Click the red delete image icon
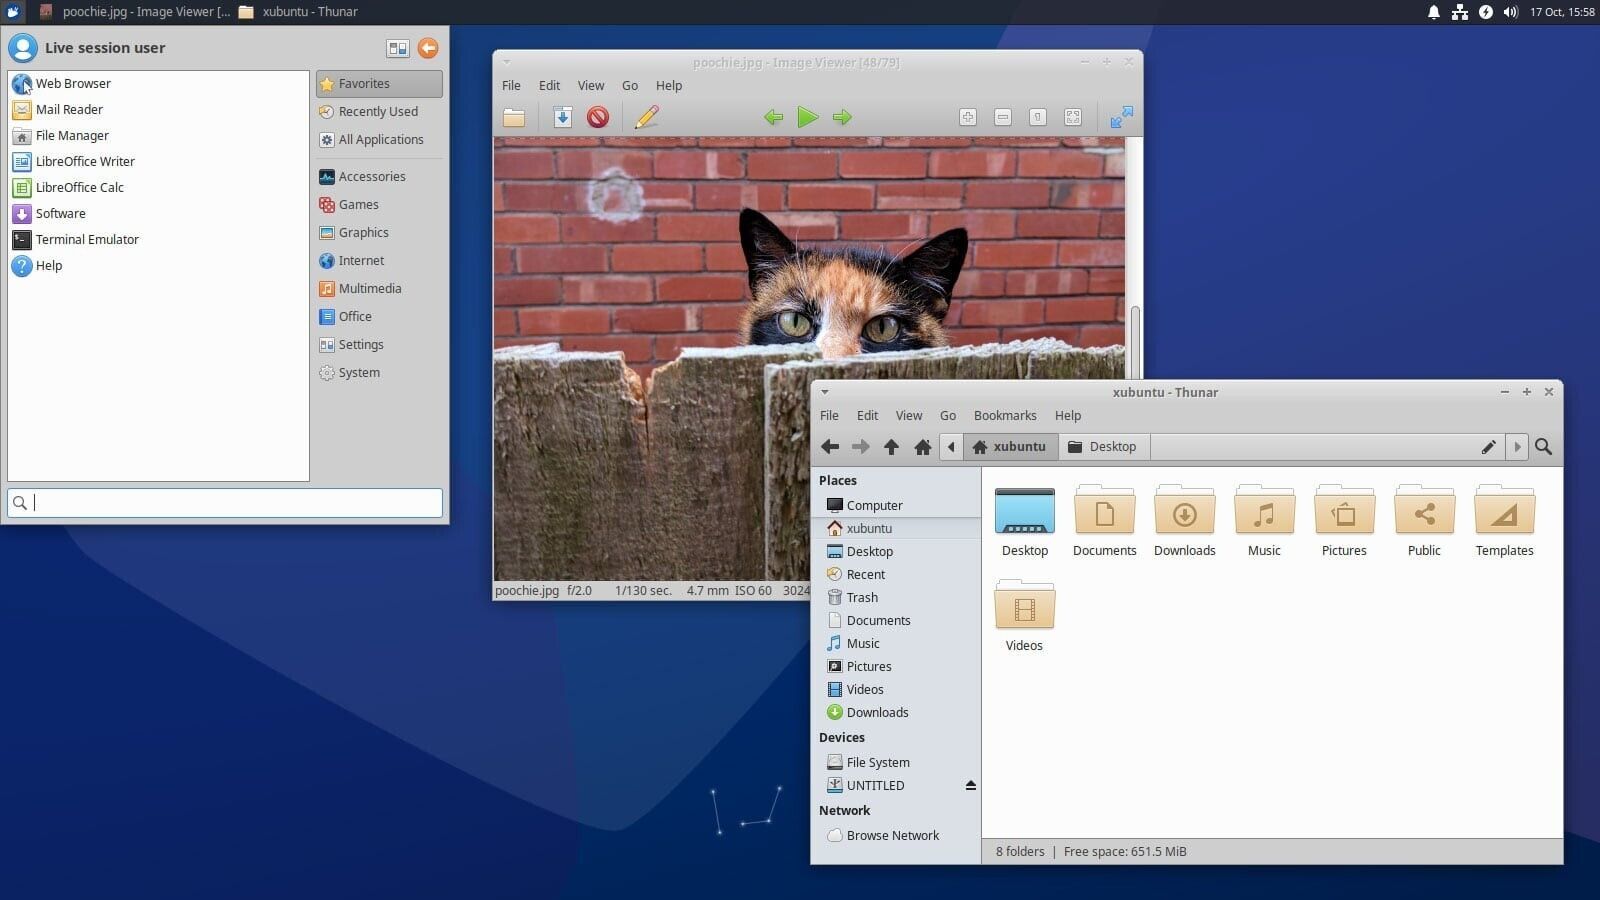The height and width of the screenshot is (900, 1600). point(598,117)
